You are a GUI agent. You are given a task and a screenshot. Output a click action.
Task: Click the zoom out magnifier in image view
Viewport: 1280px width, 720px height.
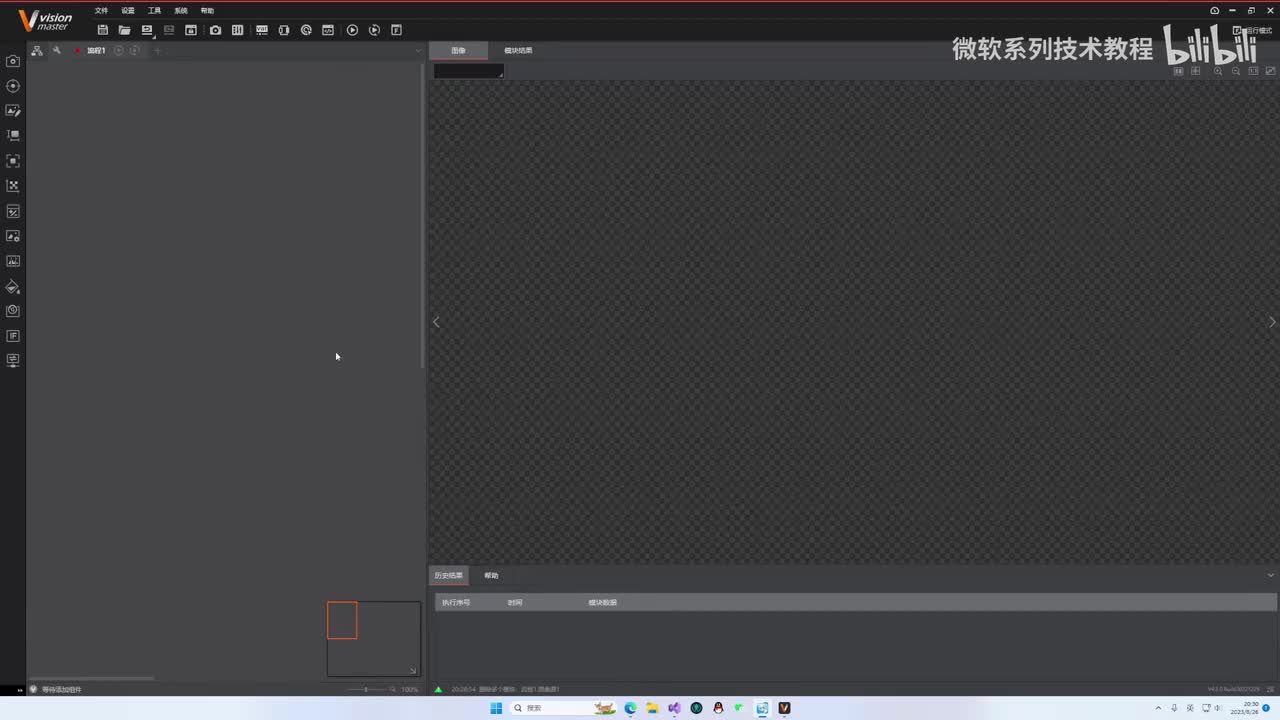click(x=1236, y=71)
